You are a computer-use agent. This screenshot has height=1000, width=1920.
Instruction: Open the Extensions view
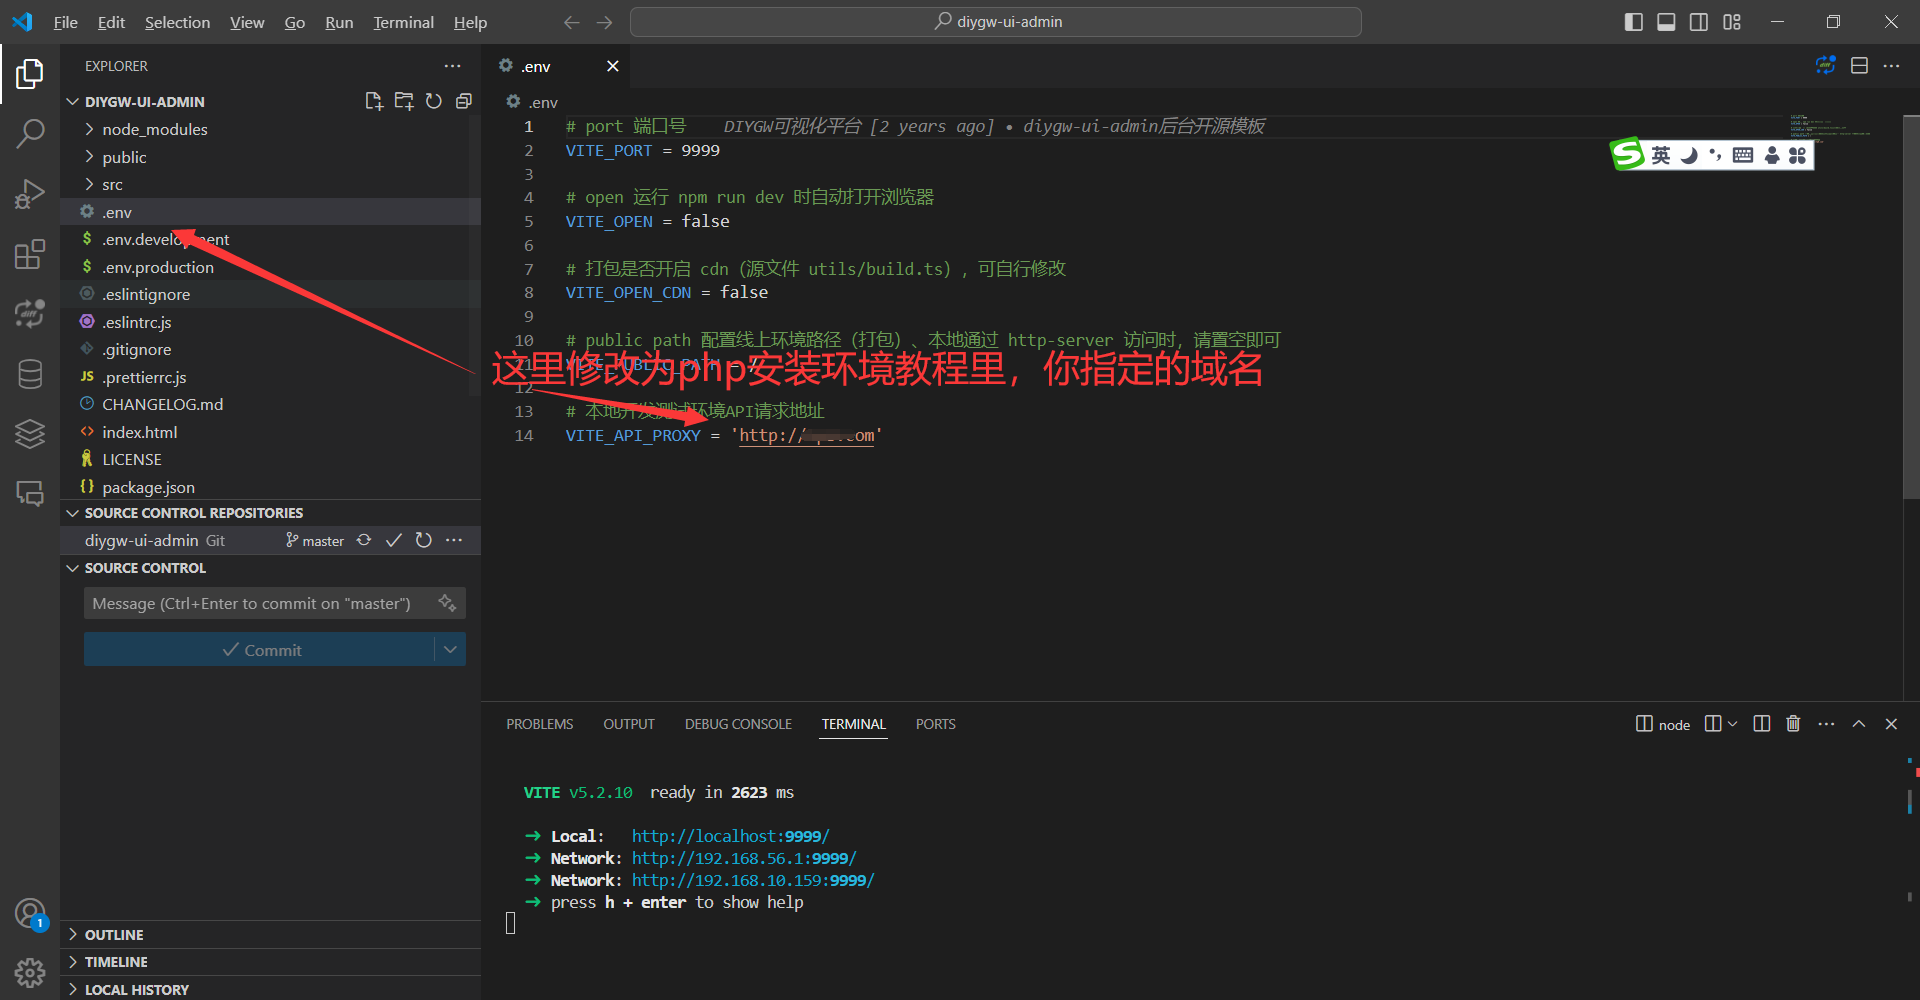30,254
